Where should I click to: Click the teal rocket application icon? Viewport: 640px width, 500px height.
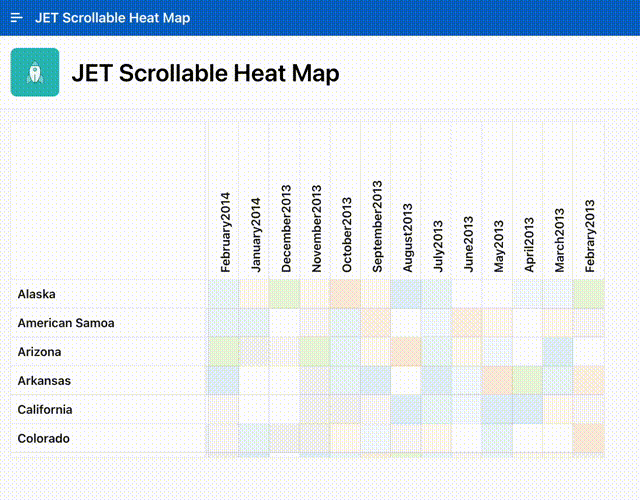click(35, 73)
